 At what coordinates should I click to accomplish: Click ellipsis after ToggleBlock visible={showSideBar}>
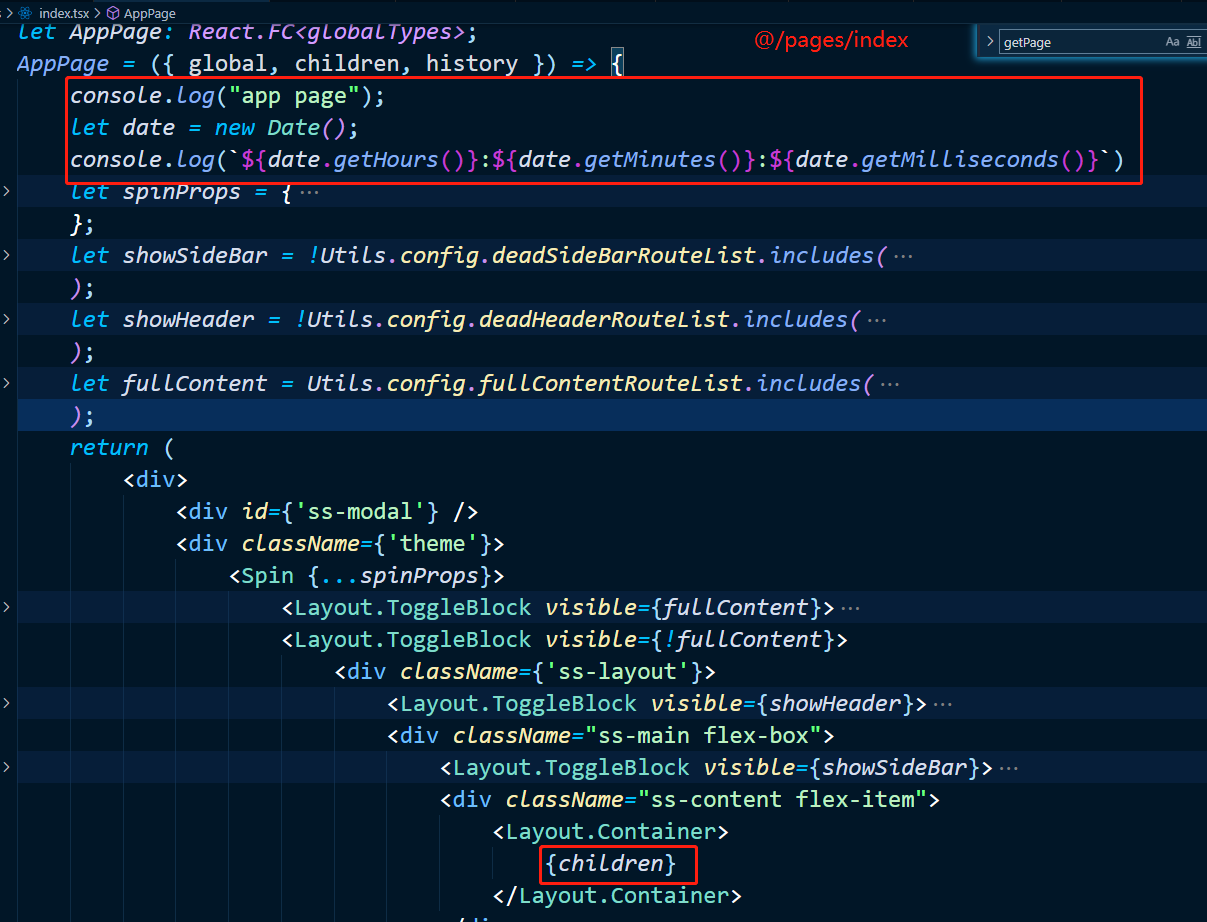point(1009,768)
